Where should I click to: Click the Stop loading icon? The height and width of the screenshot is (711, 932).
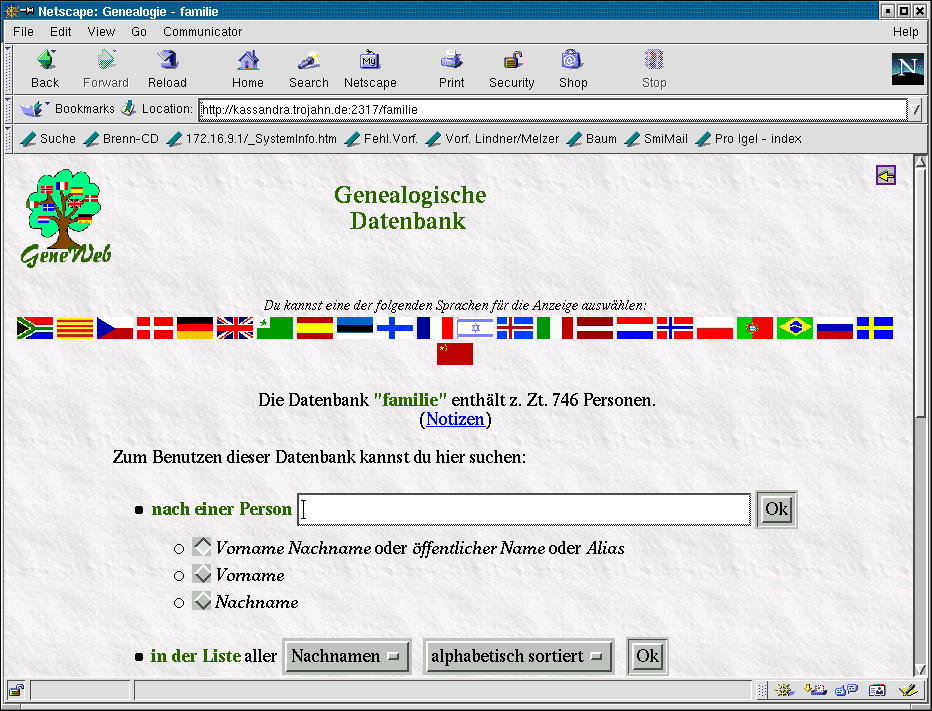(x=654, y=60)
